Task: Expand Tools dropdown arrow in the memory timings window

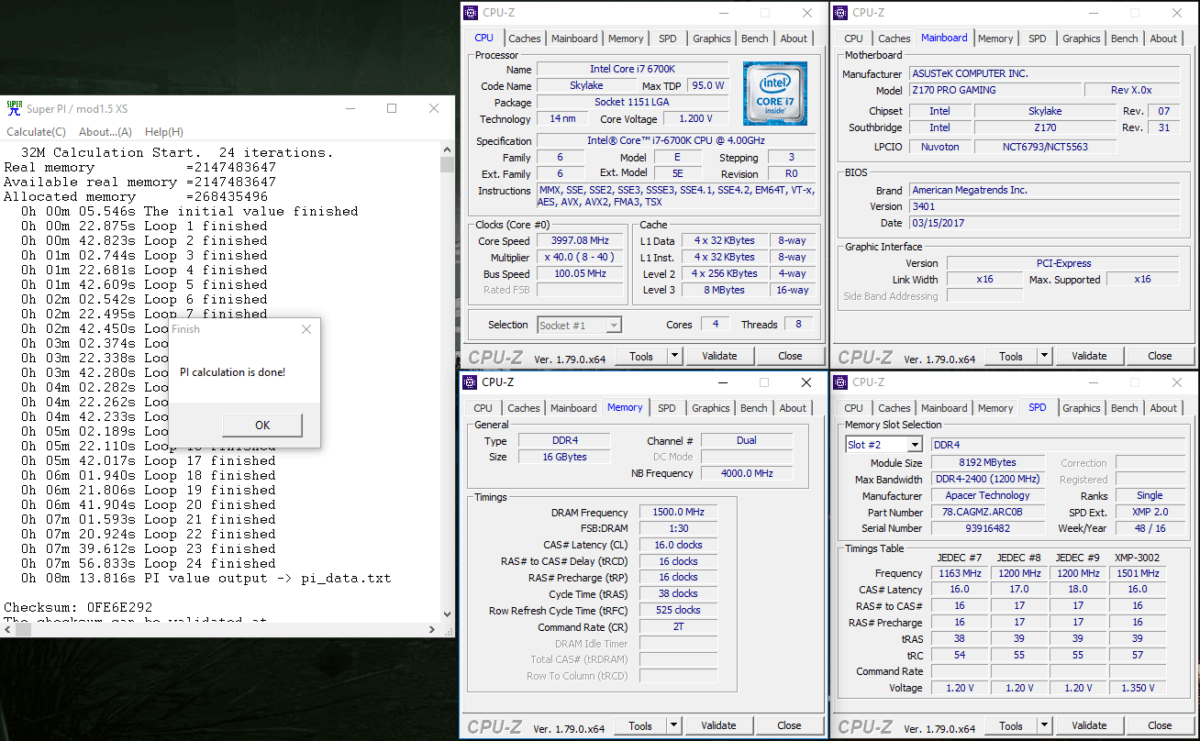Action: click(x=674, y=726)
